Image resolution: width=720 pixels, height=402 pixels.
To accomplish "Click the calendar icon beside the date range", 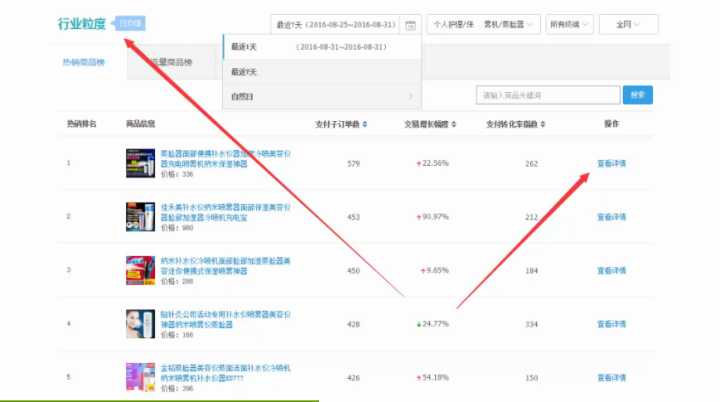I will 411,23.
